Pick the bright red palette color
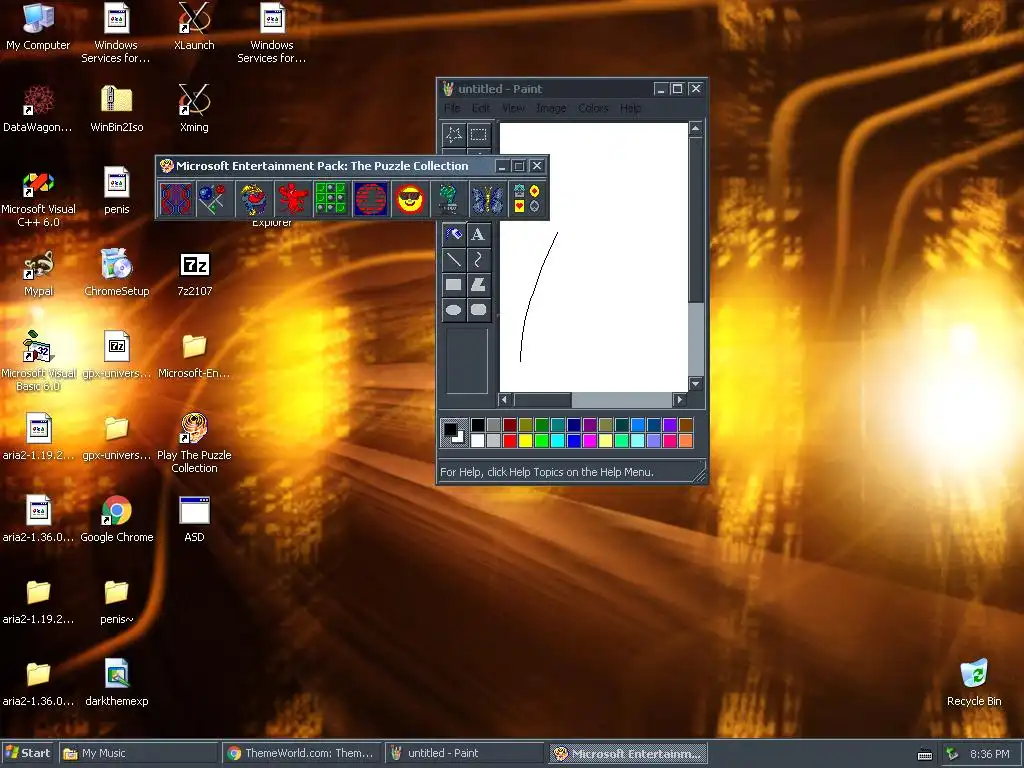This screenshot has height=768, width=1024. (509, 441)
